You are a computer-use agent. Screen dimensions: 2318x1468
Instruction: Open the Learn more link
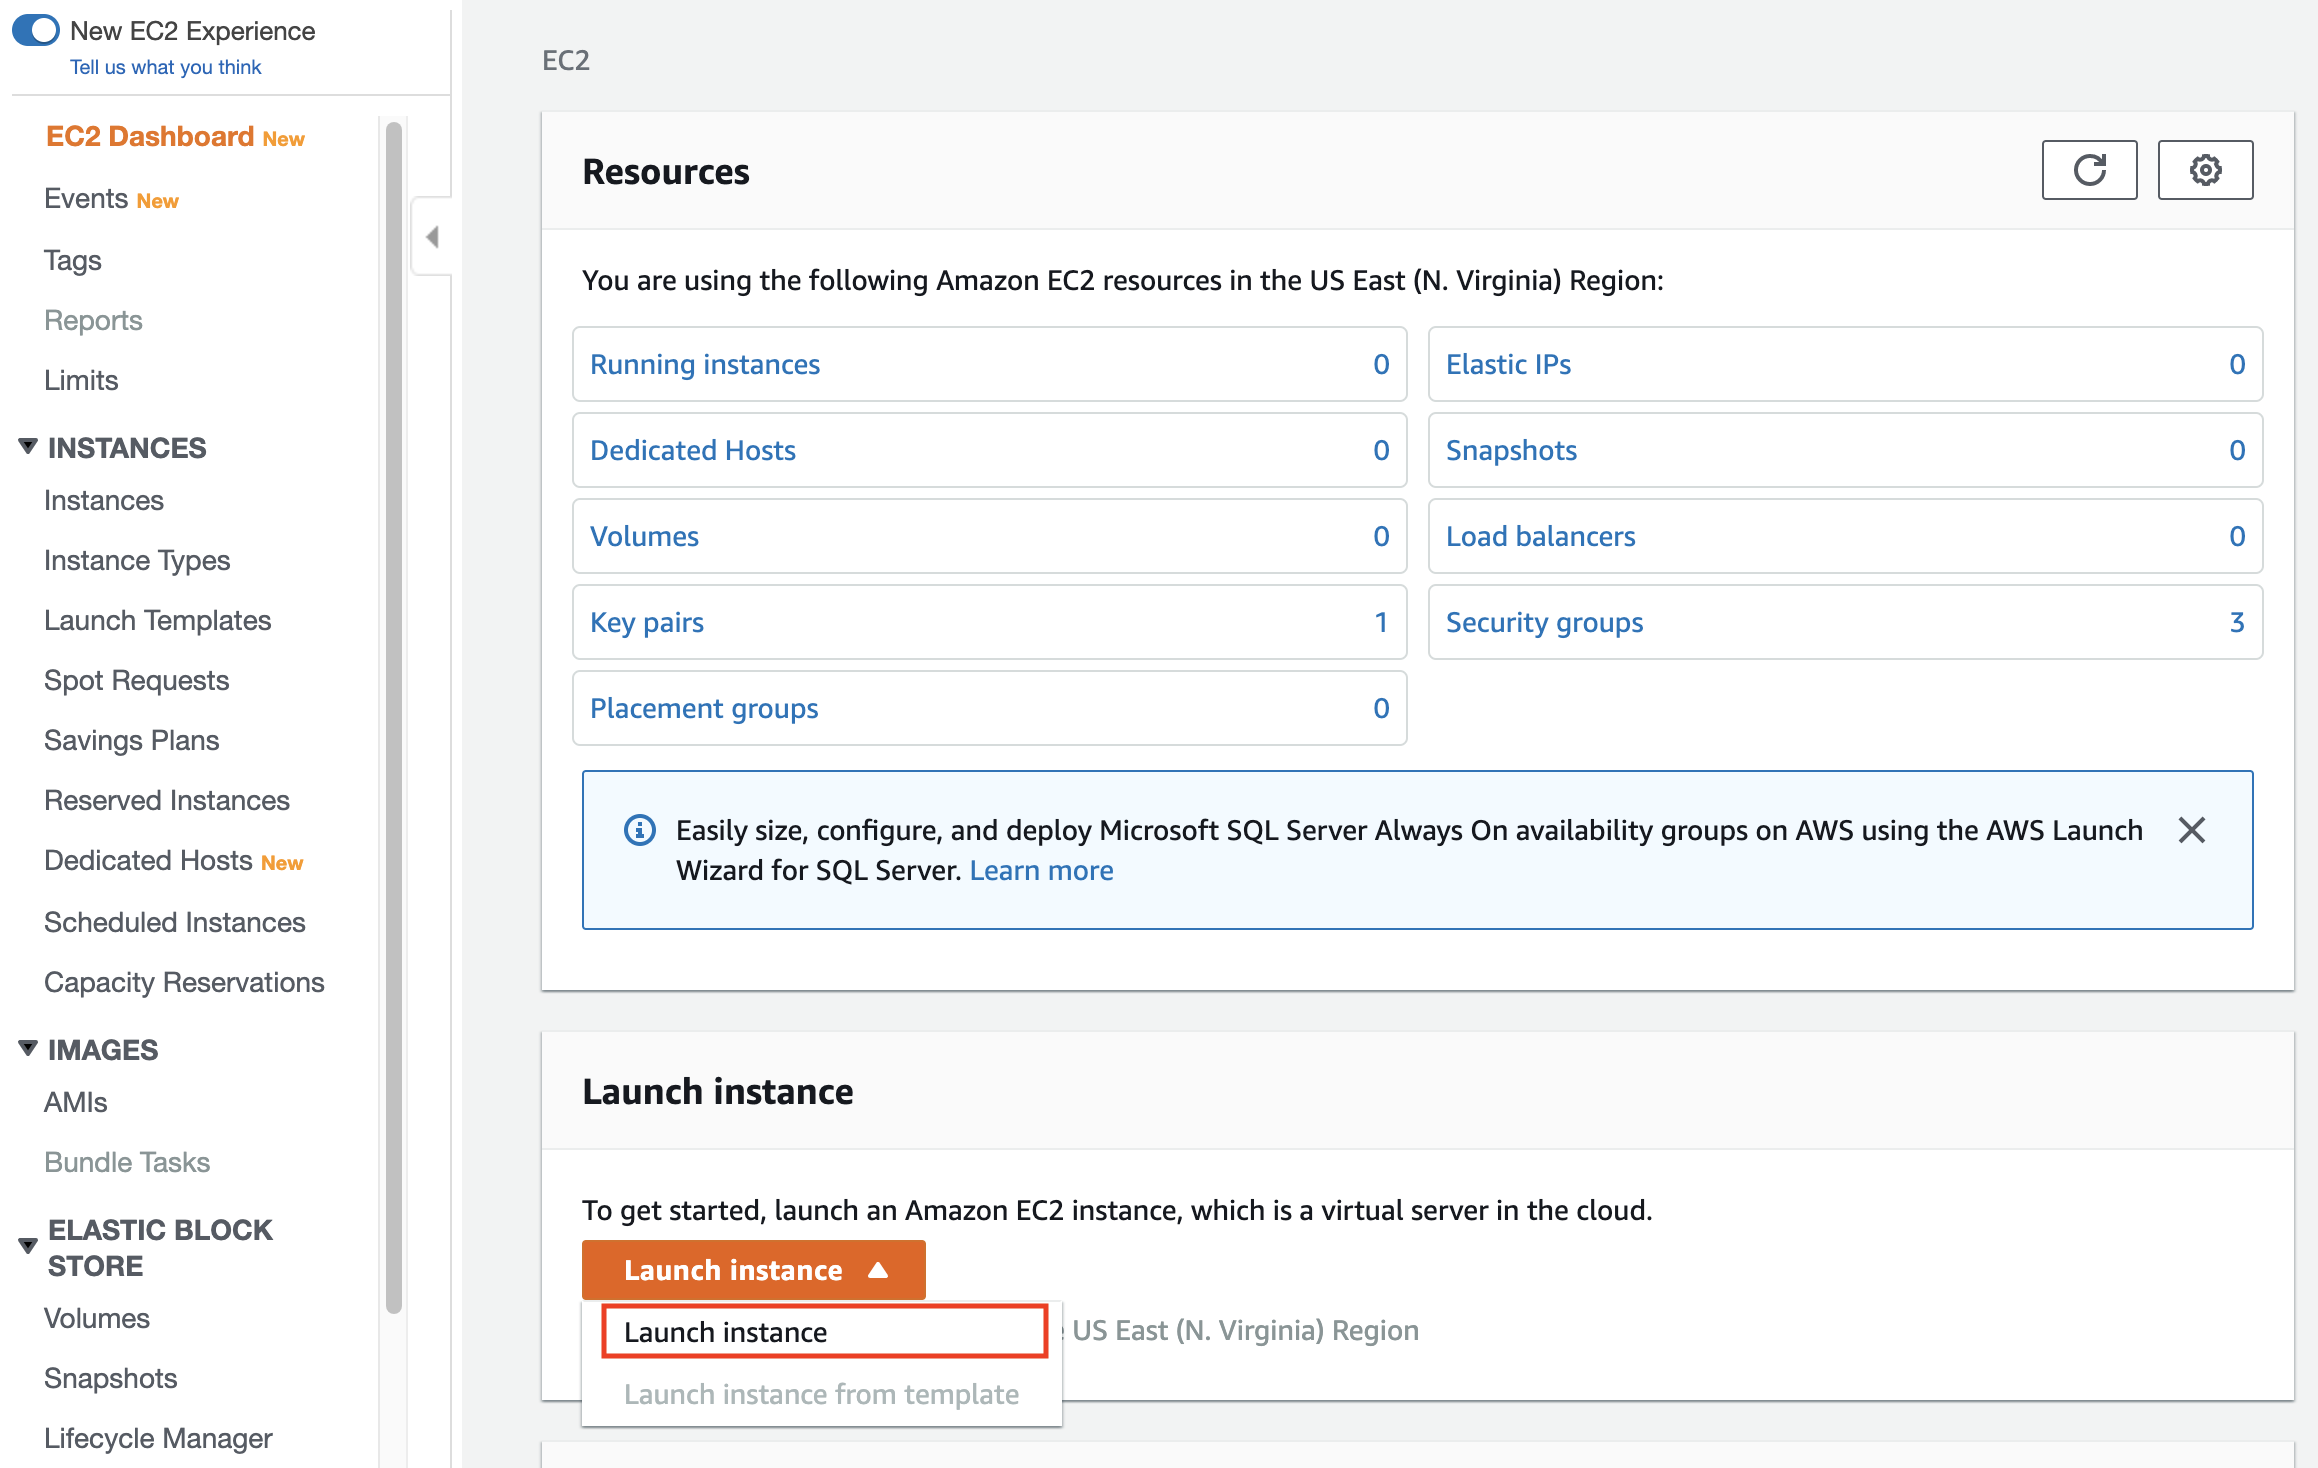[1041, 870]
